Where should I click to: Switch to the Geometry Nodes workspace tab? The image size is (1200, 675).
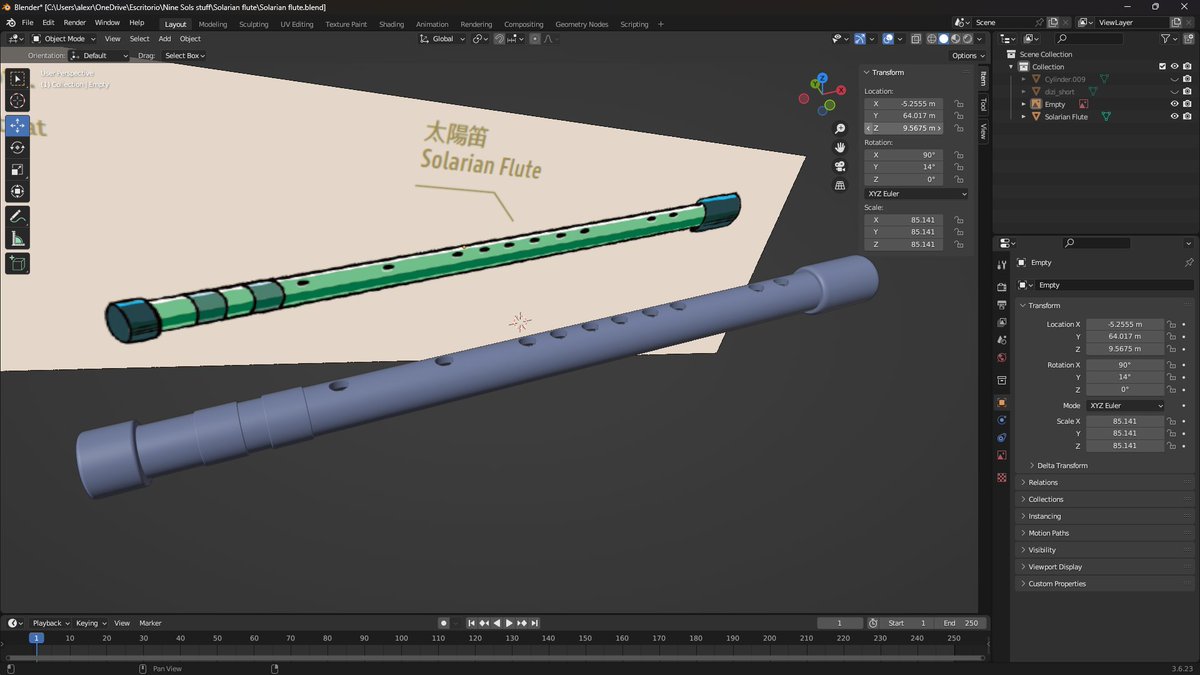(581, 24)
